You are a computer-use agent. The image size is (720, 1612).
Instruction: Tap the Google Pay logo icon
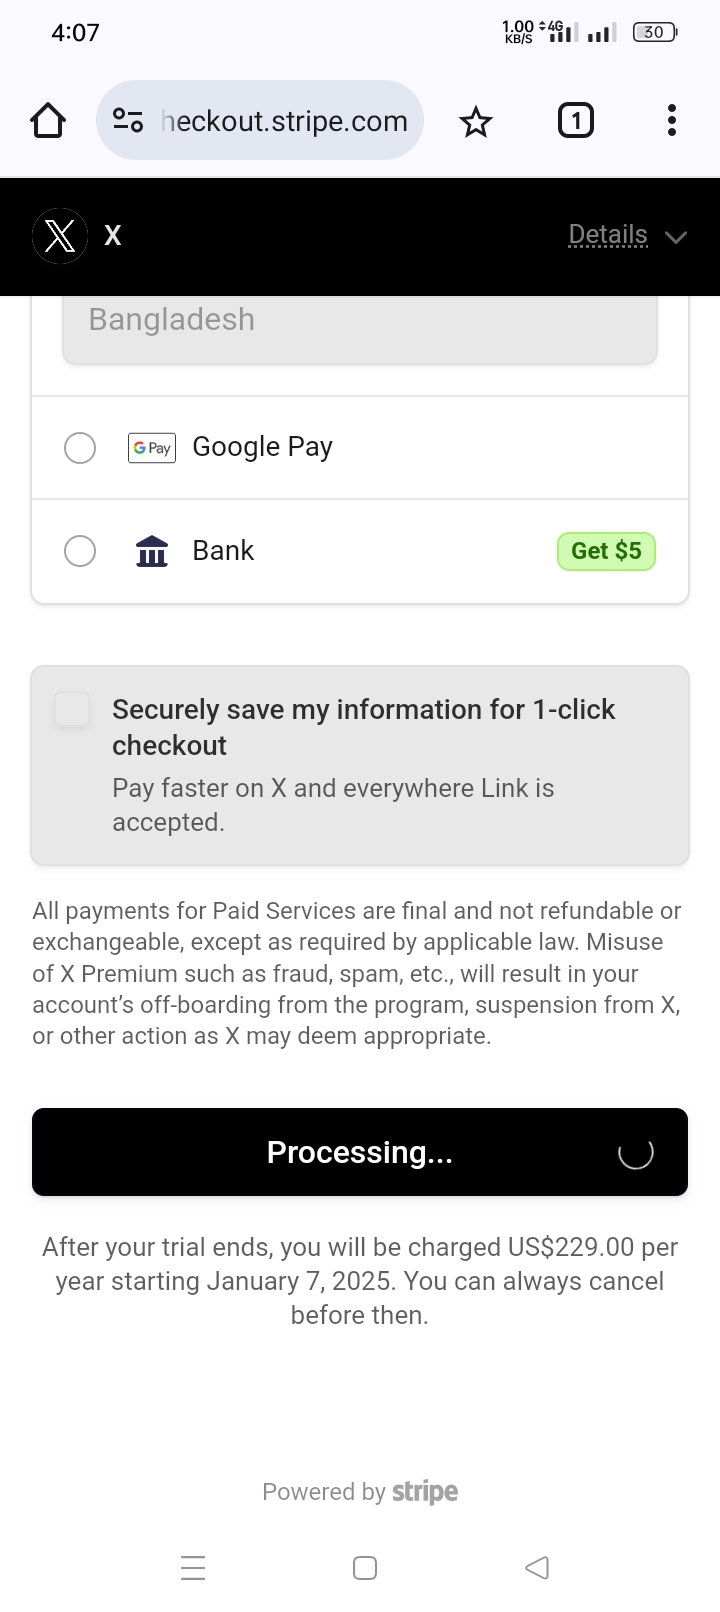(152, 448)
